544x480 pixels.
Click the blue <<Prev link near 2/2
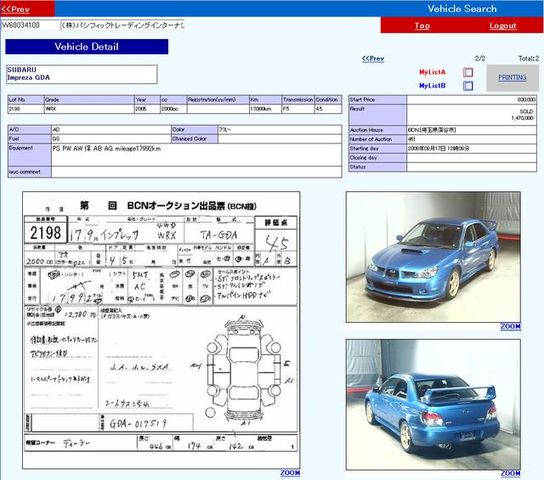[373, 59]
